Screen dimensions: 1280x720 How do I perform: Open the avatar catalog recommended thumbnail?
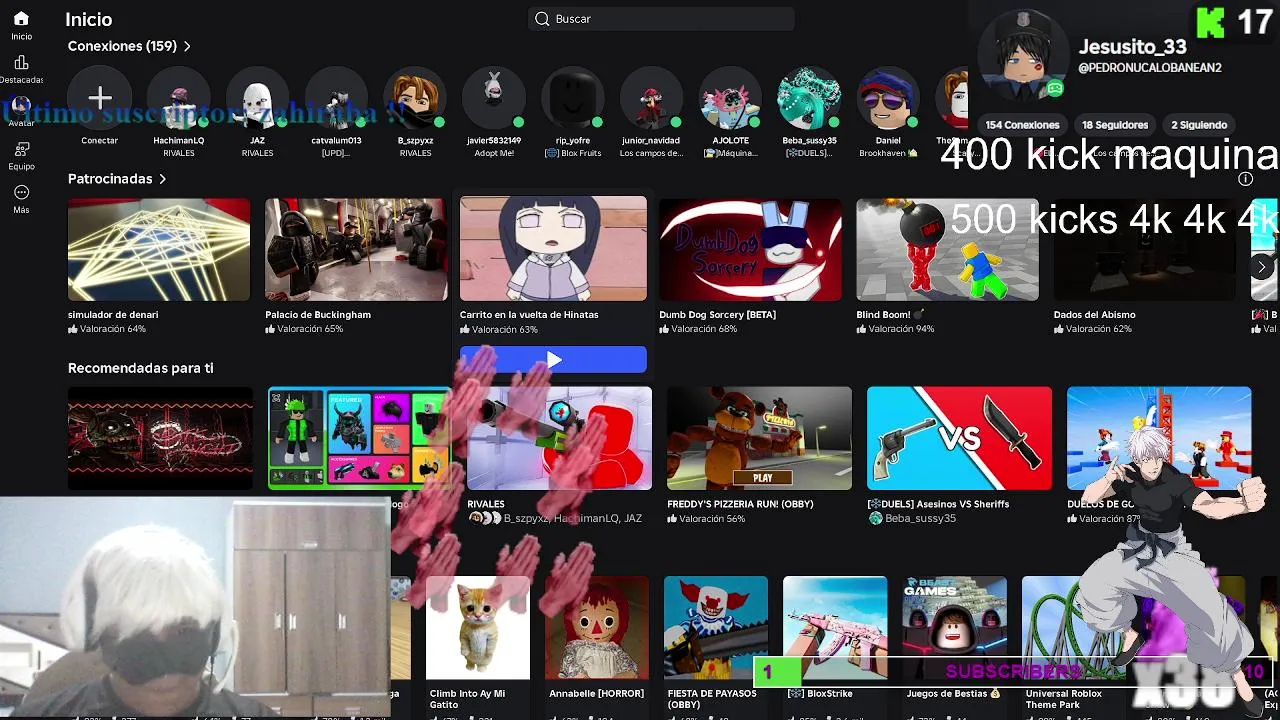point(360,438)
